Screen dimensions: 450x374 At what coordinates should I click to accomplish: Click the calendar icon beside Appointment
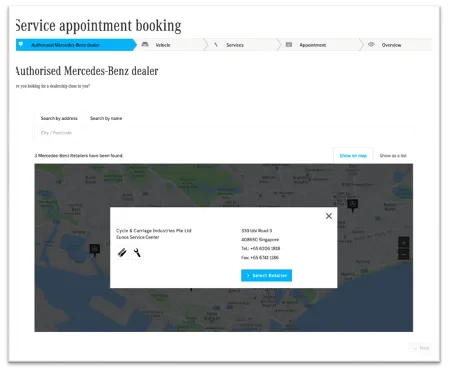coord(289,44)
